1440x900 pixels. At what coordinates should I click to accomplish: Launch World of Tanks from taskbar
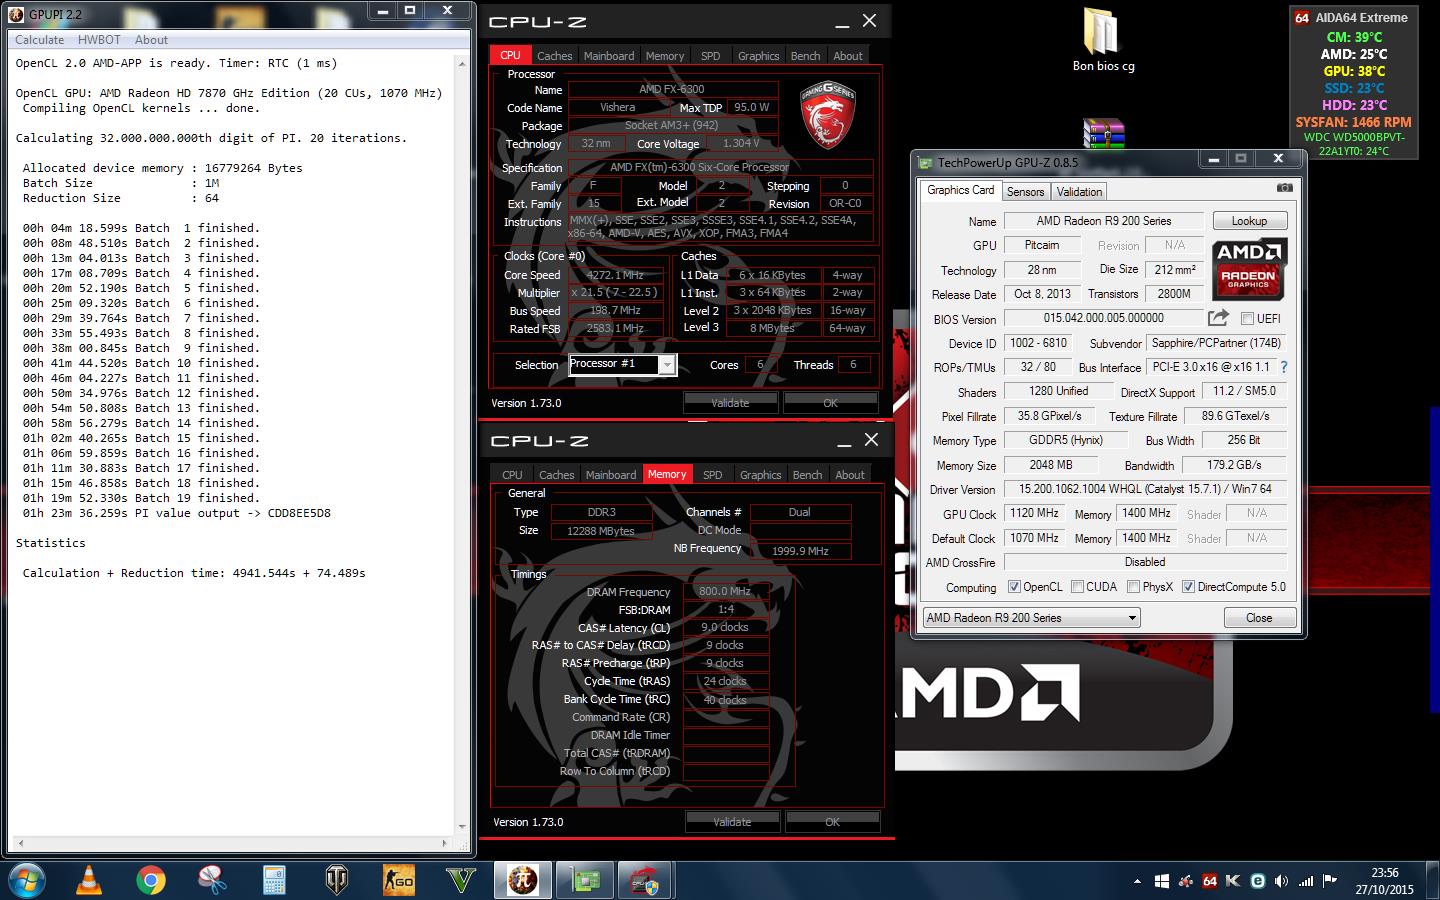click(337, 880)
